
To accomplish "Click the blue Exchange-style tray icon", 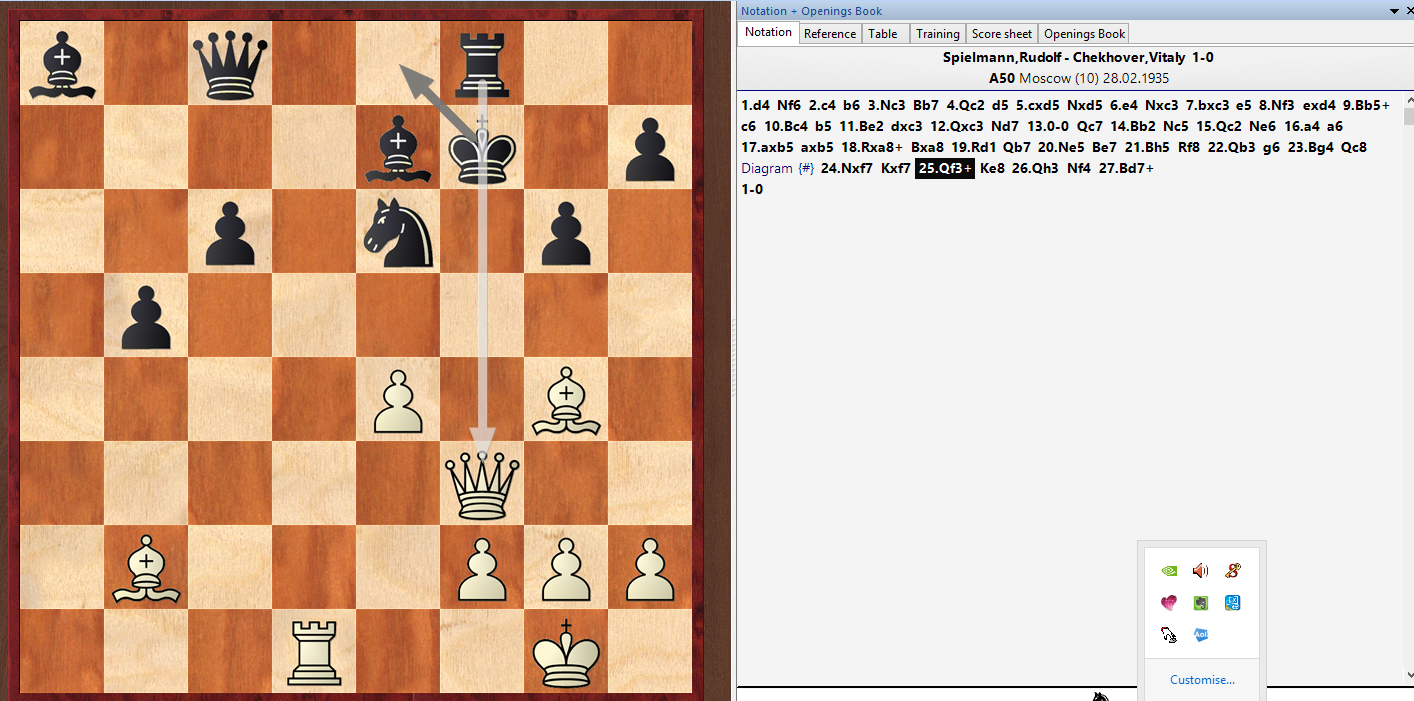I will point(1233,603).
